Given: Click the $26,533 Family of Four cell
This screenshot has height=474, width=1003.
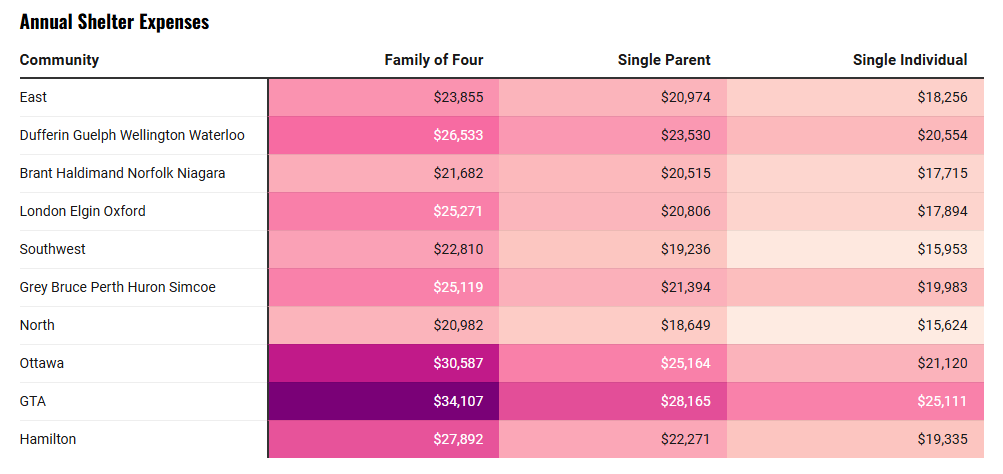Looking at the screenshot, I should [383, 136].
